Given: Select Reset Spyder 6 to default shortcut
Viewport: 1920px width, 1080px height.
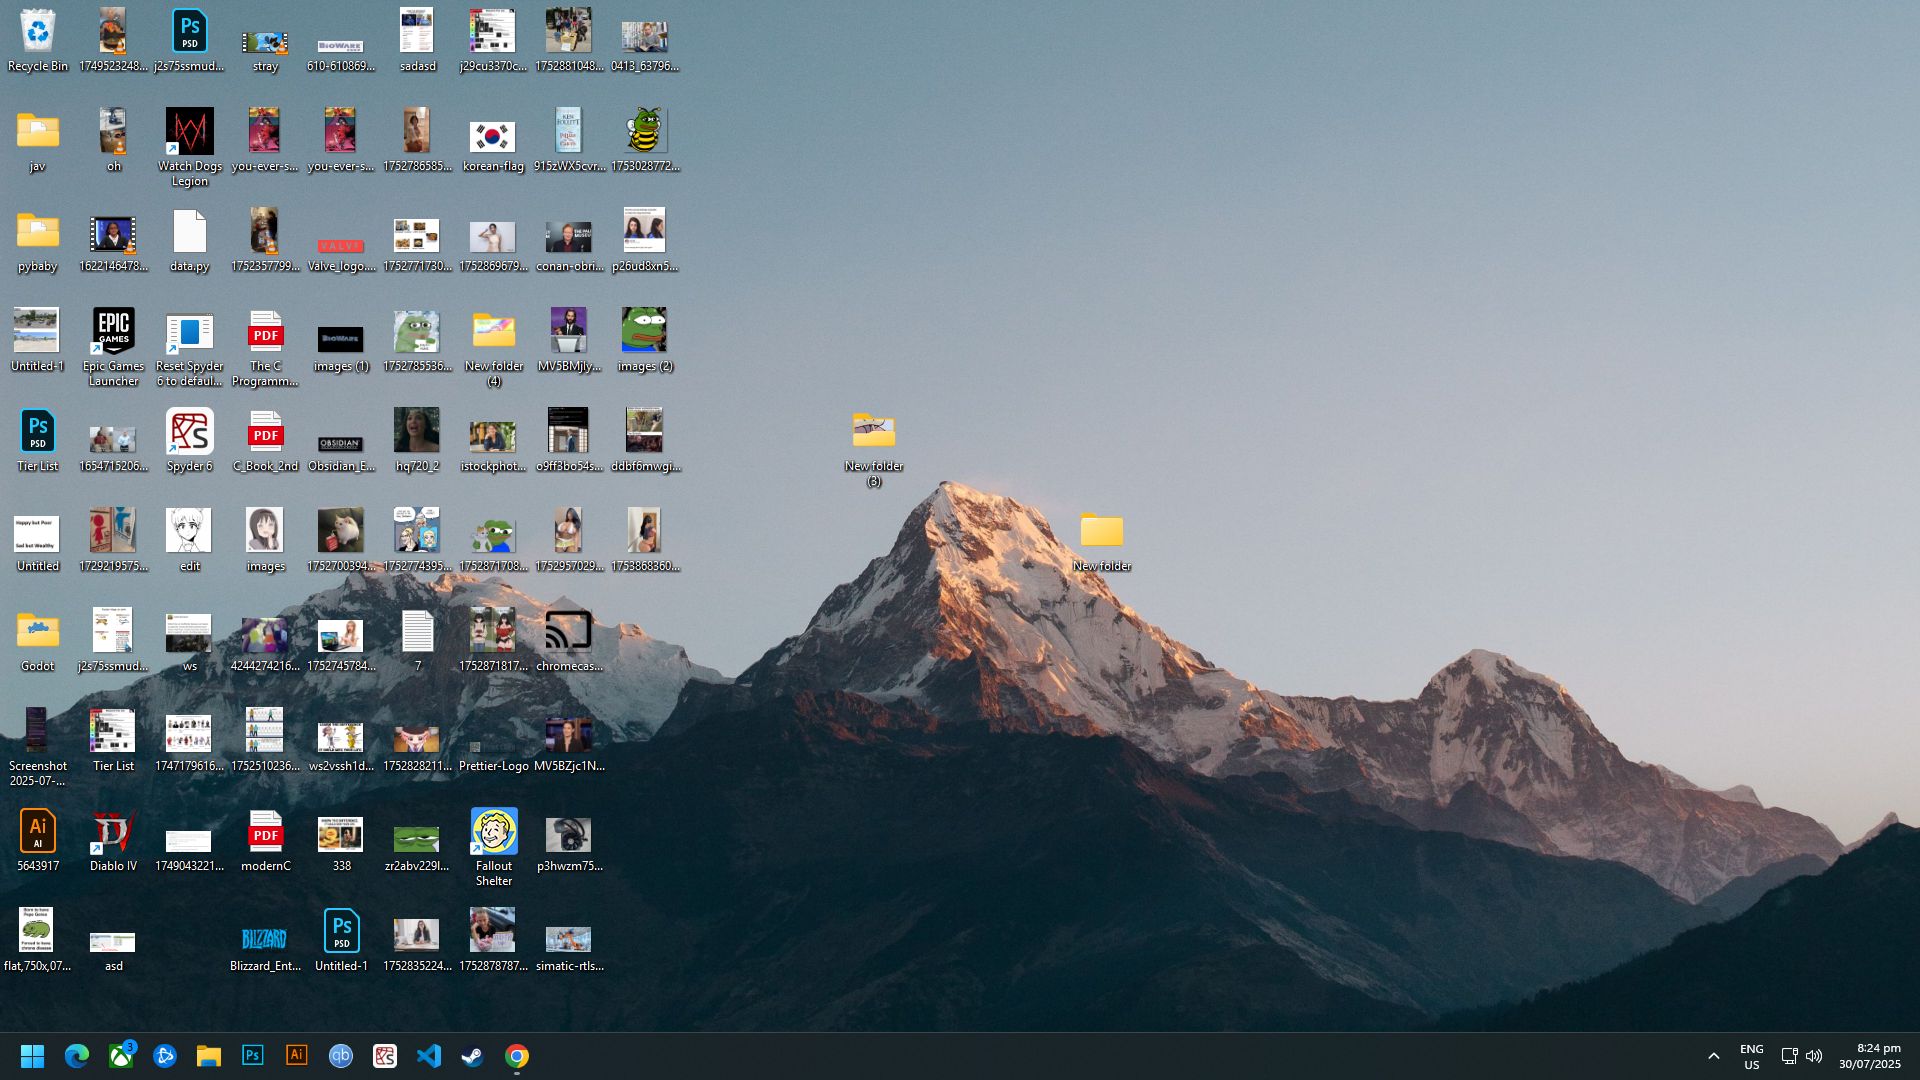Looking at the screenshot, I should 190,347.
